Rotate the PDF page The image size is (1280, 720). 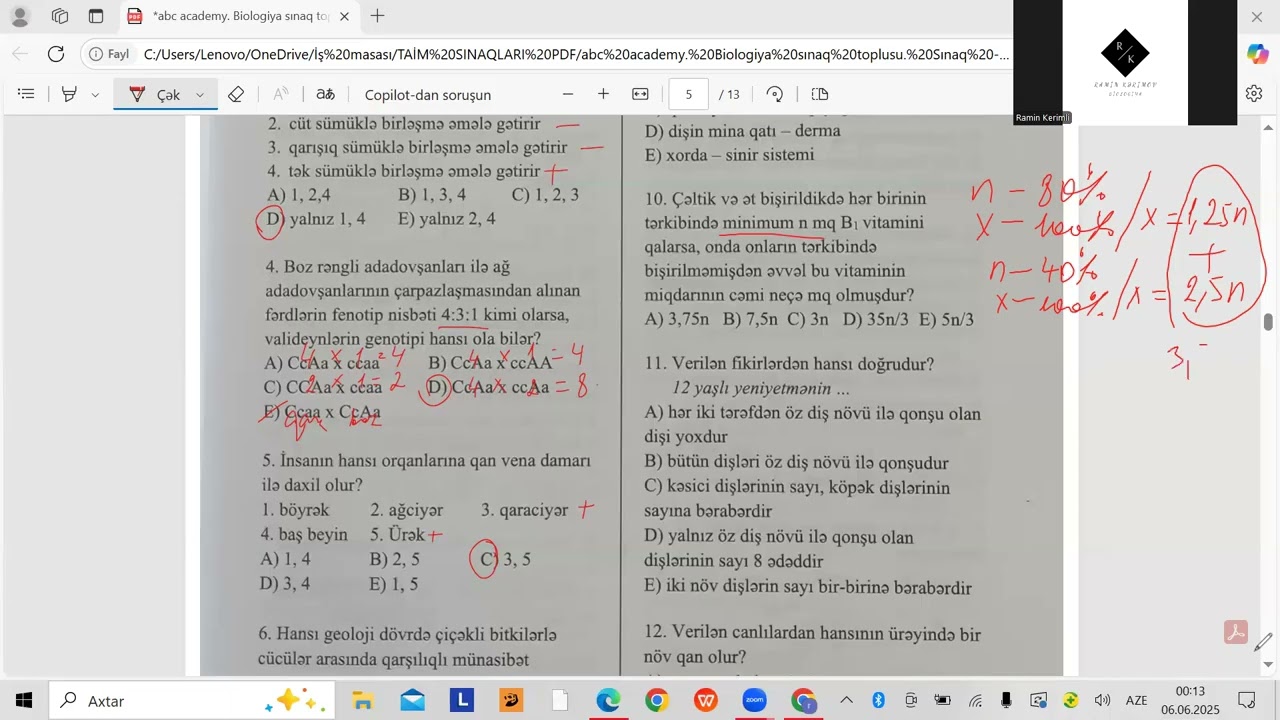coord(774,94)
